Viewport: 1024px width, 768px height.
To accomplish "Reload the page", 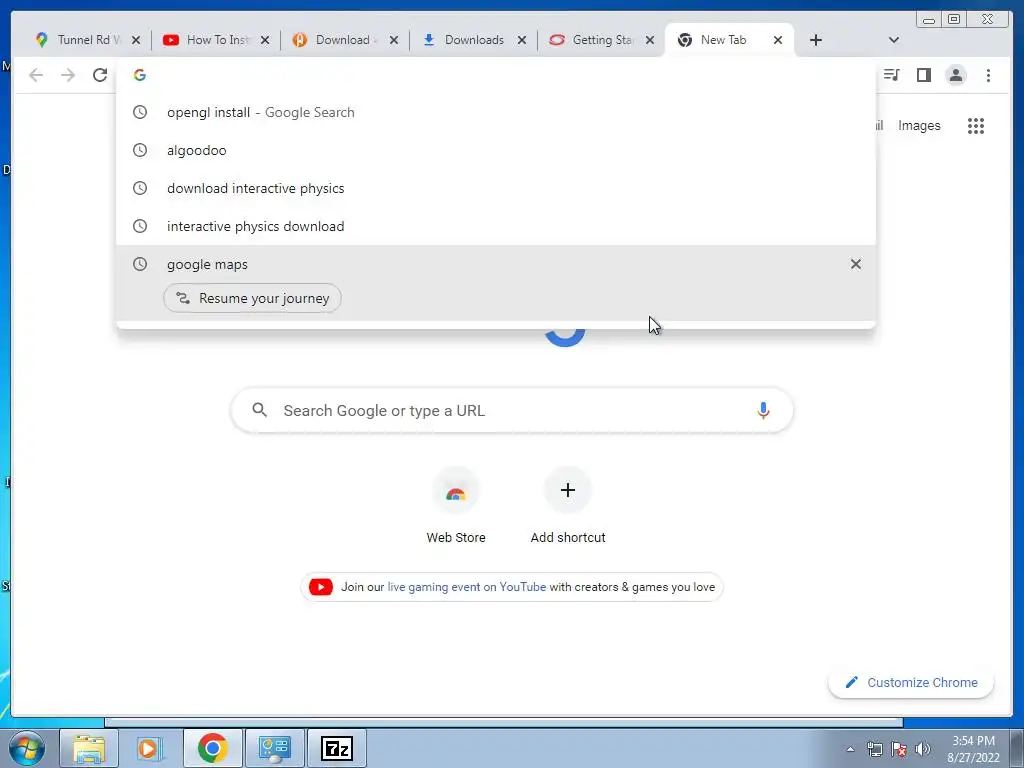I will [x=100, y=75].
